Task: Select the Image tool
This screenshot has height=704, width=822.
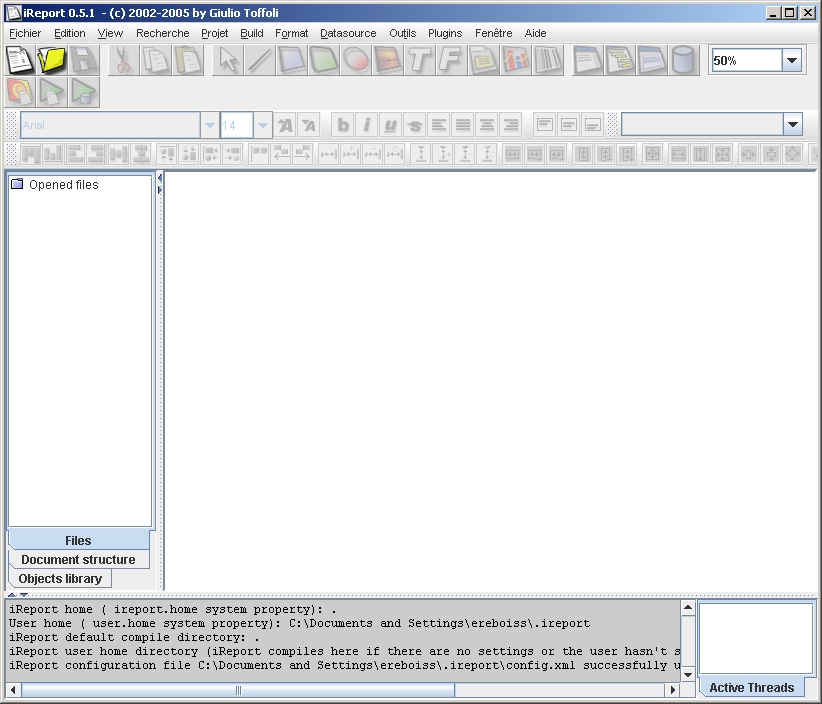Action: (387, 60)
